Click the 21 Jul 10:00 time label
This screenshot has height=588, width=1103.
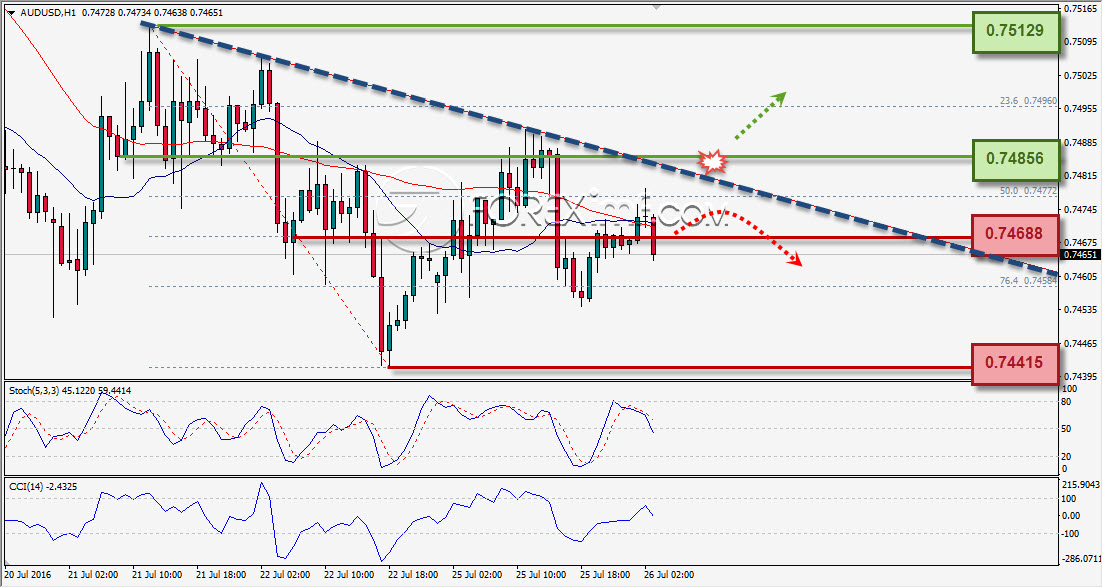157,575
